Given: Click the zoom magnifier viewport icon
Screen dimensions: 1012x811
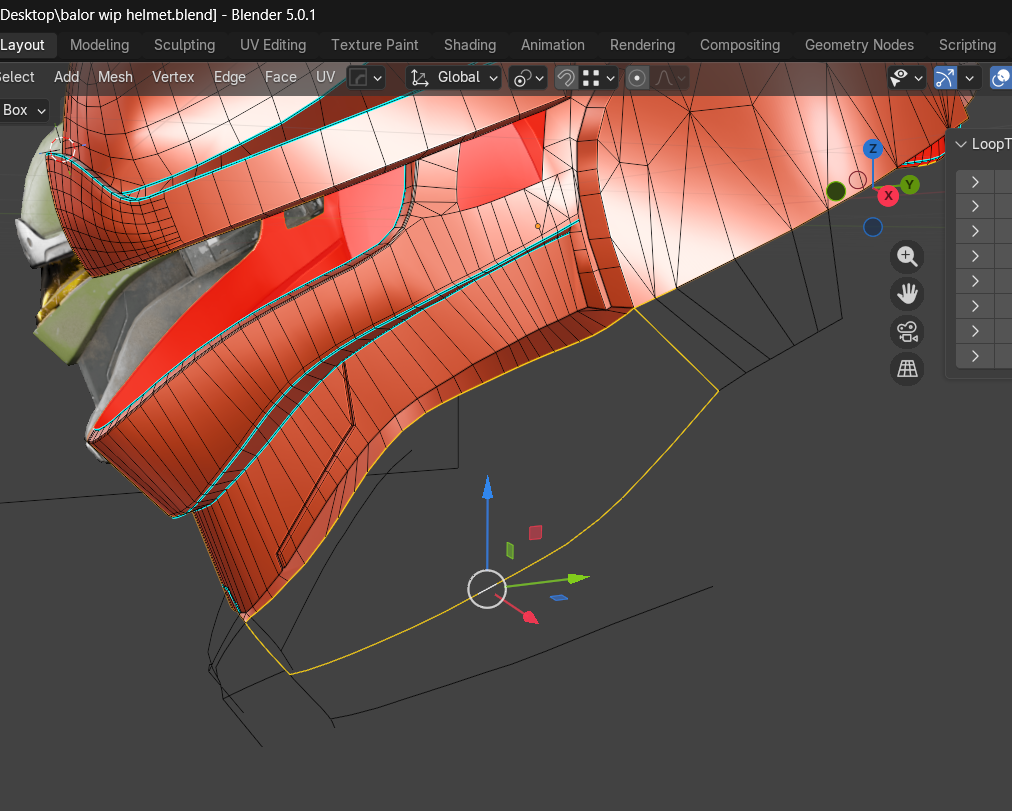Looking at the screenshot, I should point(907,256).
